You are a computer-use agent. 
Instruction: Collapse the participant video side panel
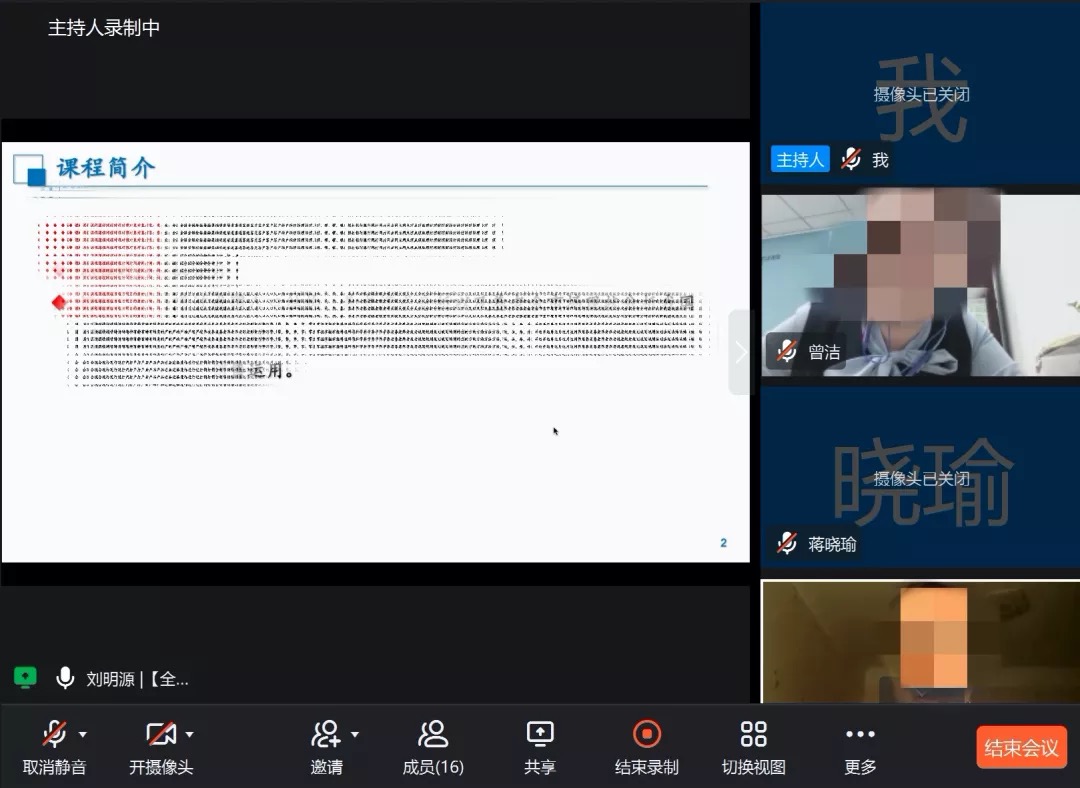point(740,352)
